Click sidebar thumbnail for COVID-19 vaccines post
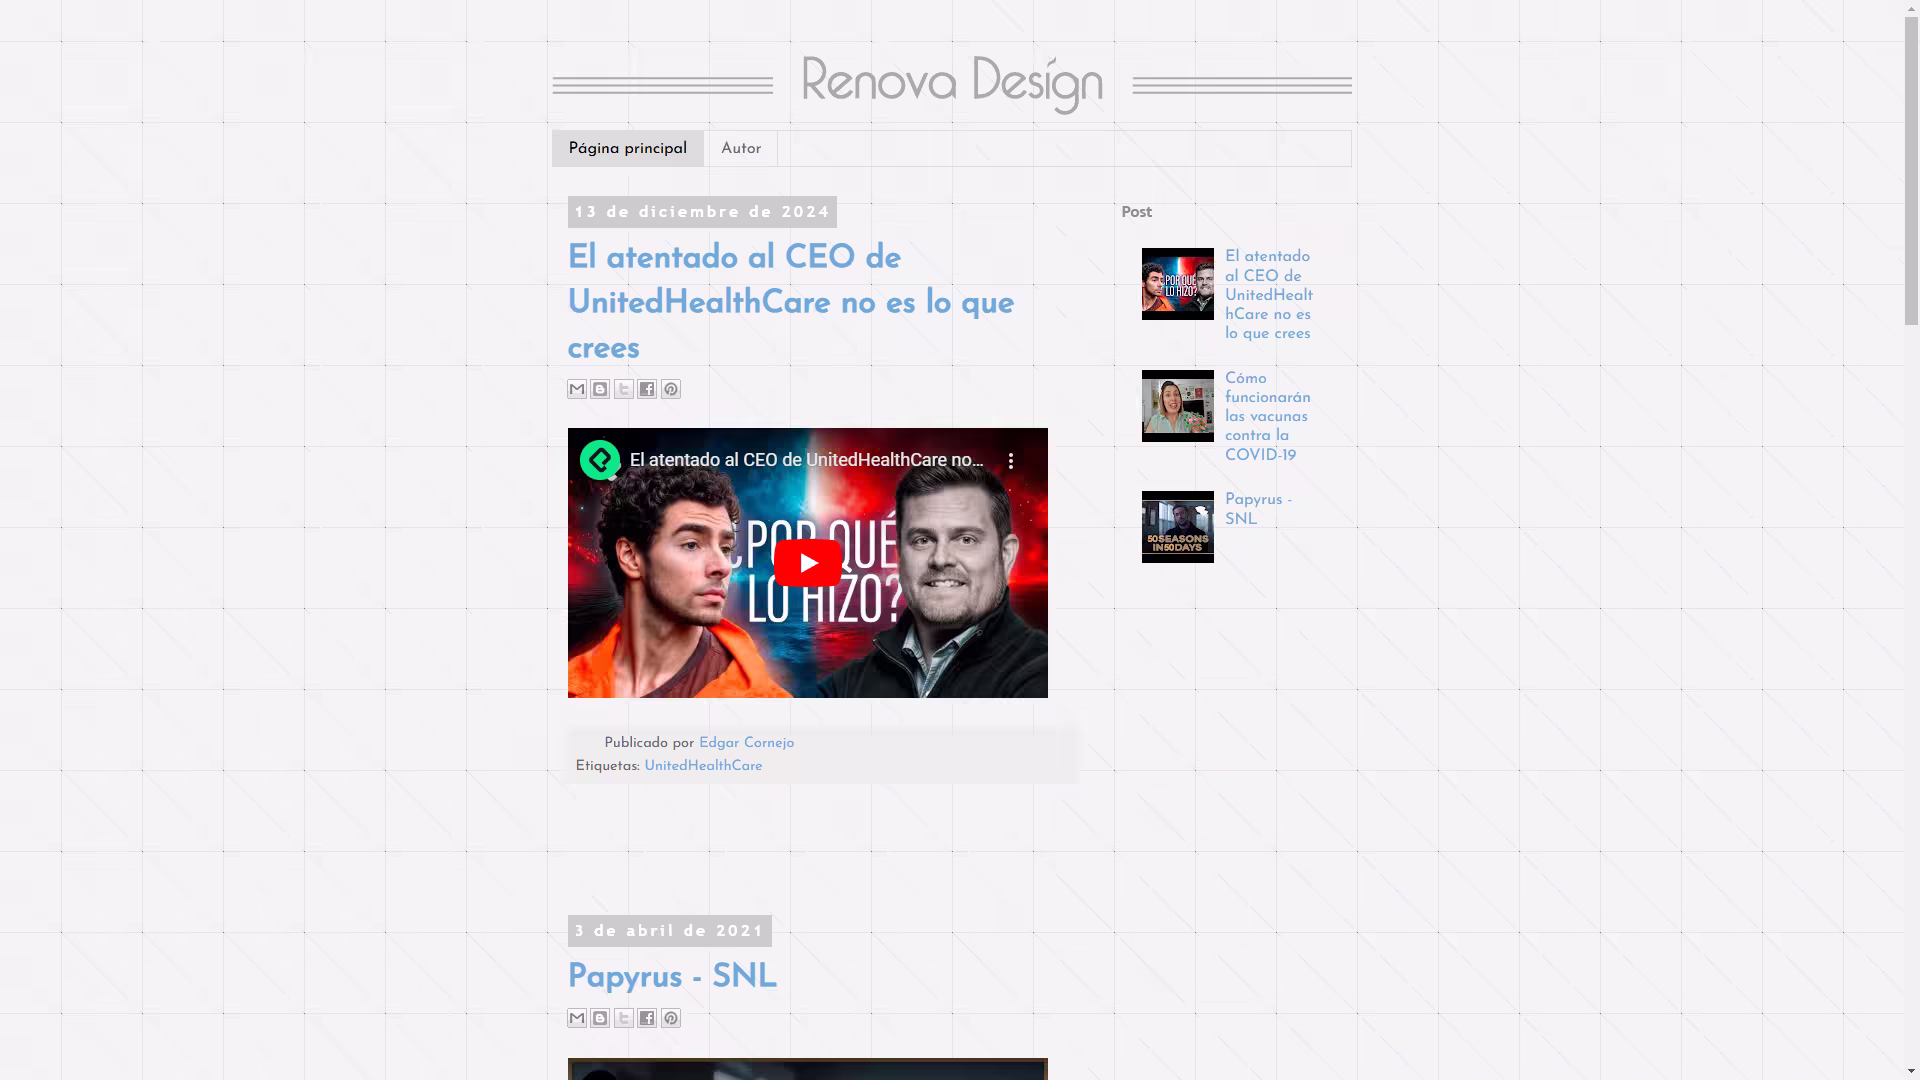This screenshot has height=1080, width=1920. 1178,406
